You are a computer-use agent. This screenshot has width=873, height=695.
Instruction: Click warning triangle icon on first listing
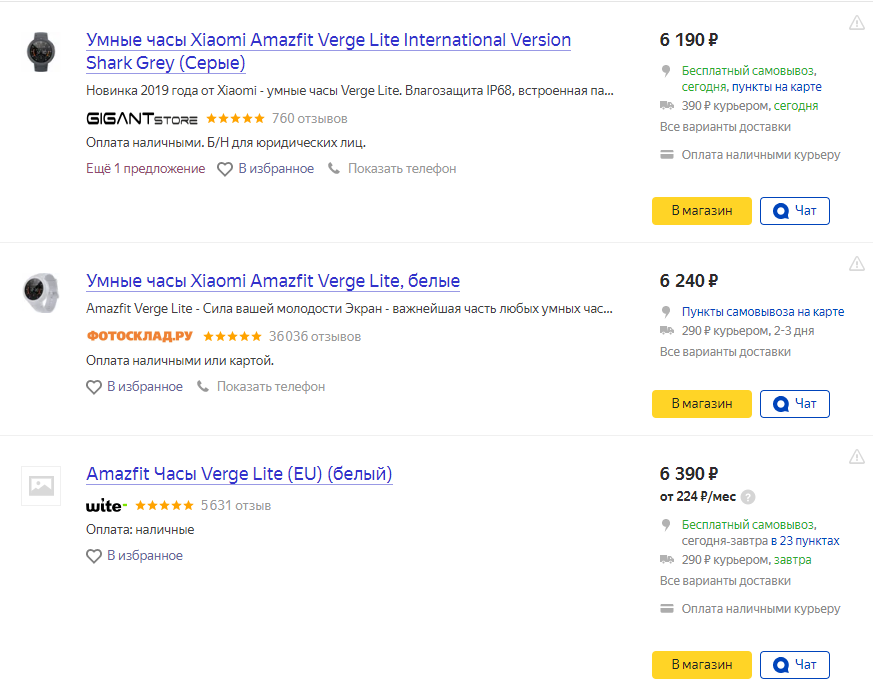click(x=857, y=22)
